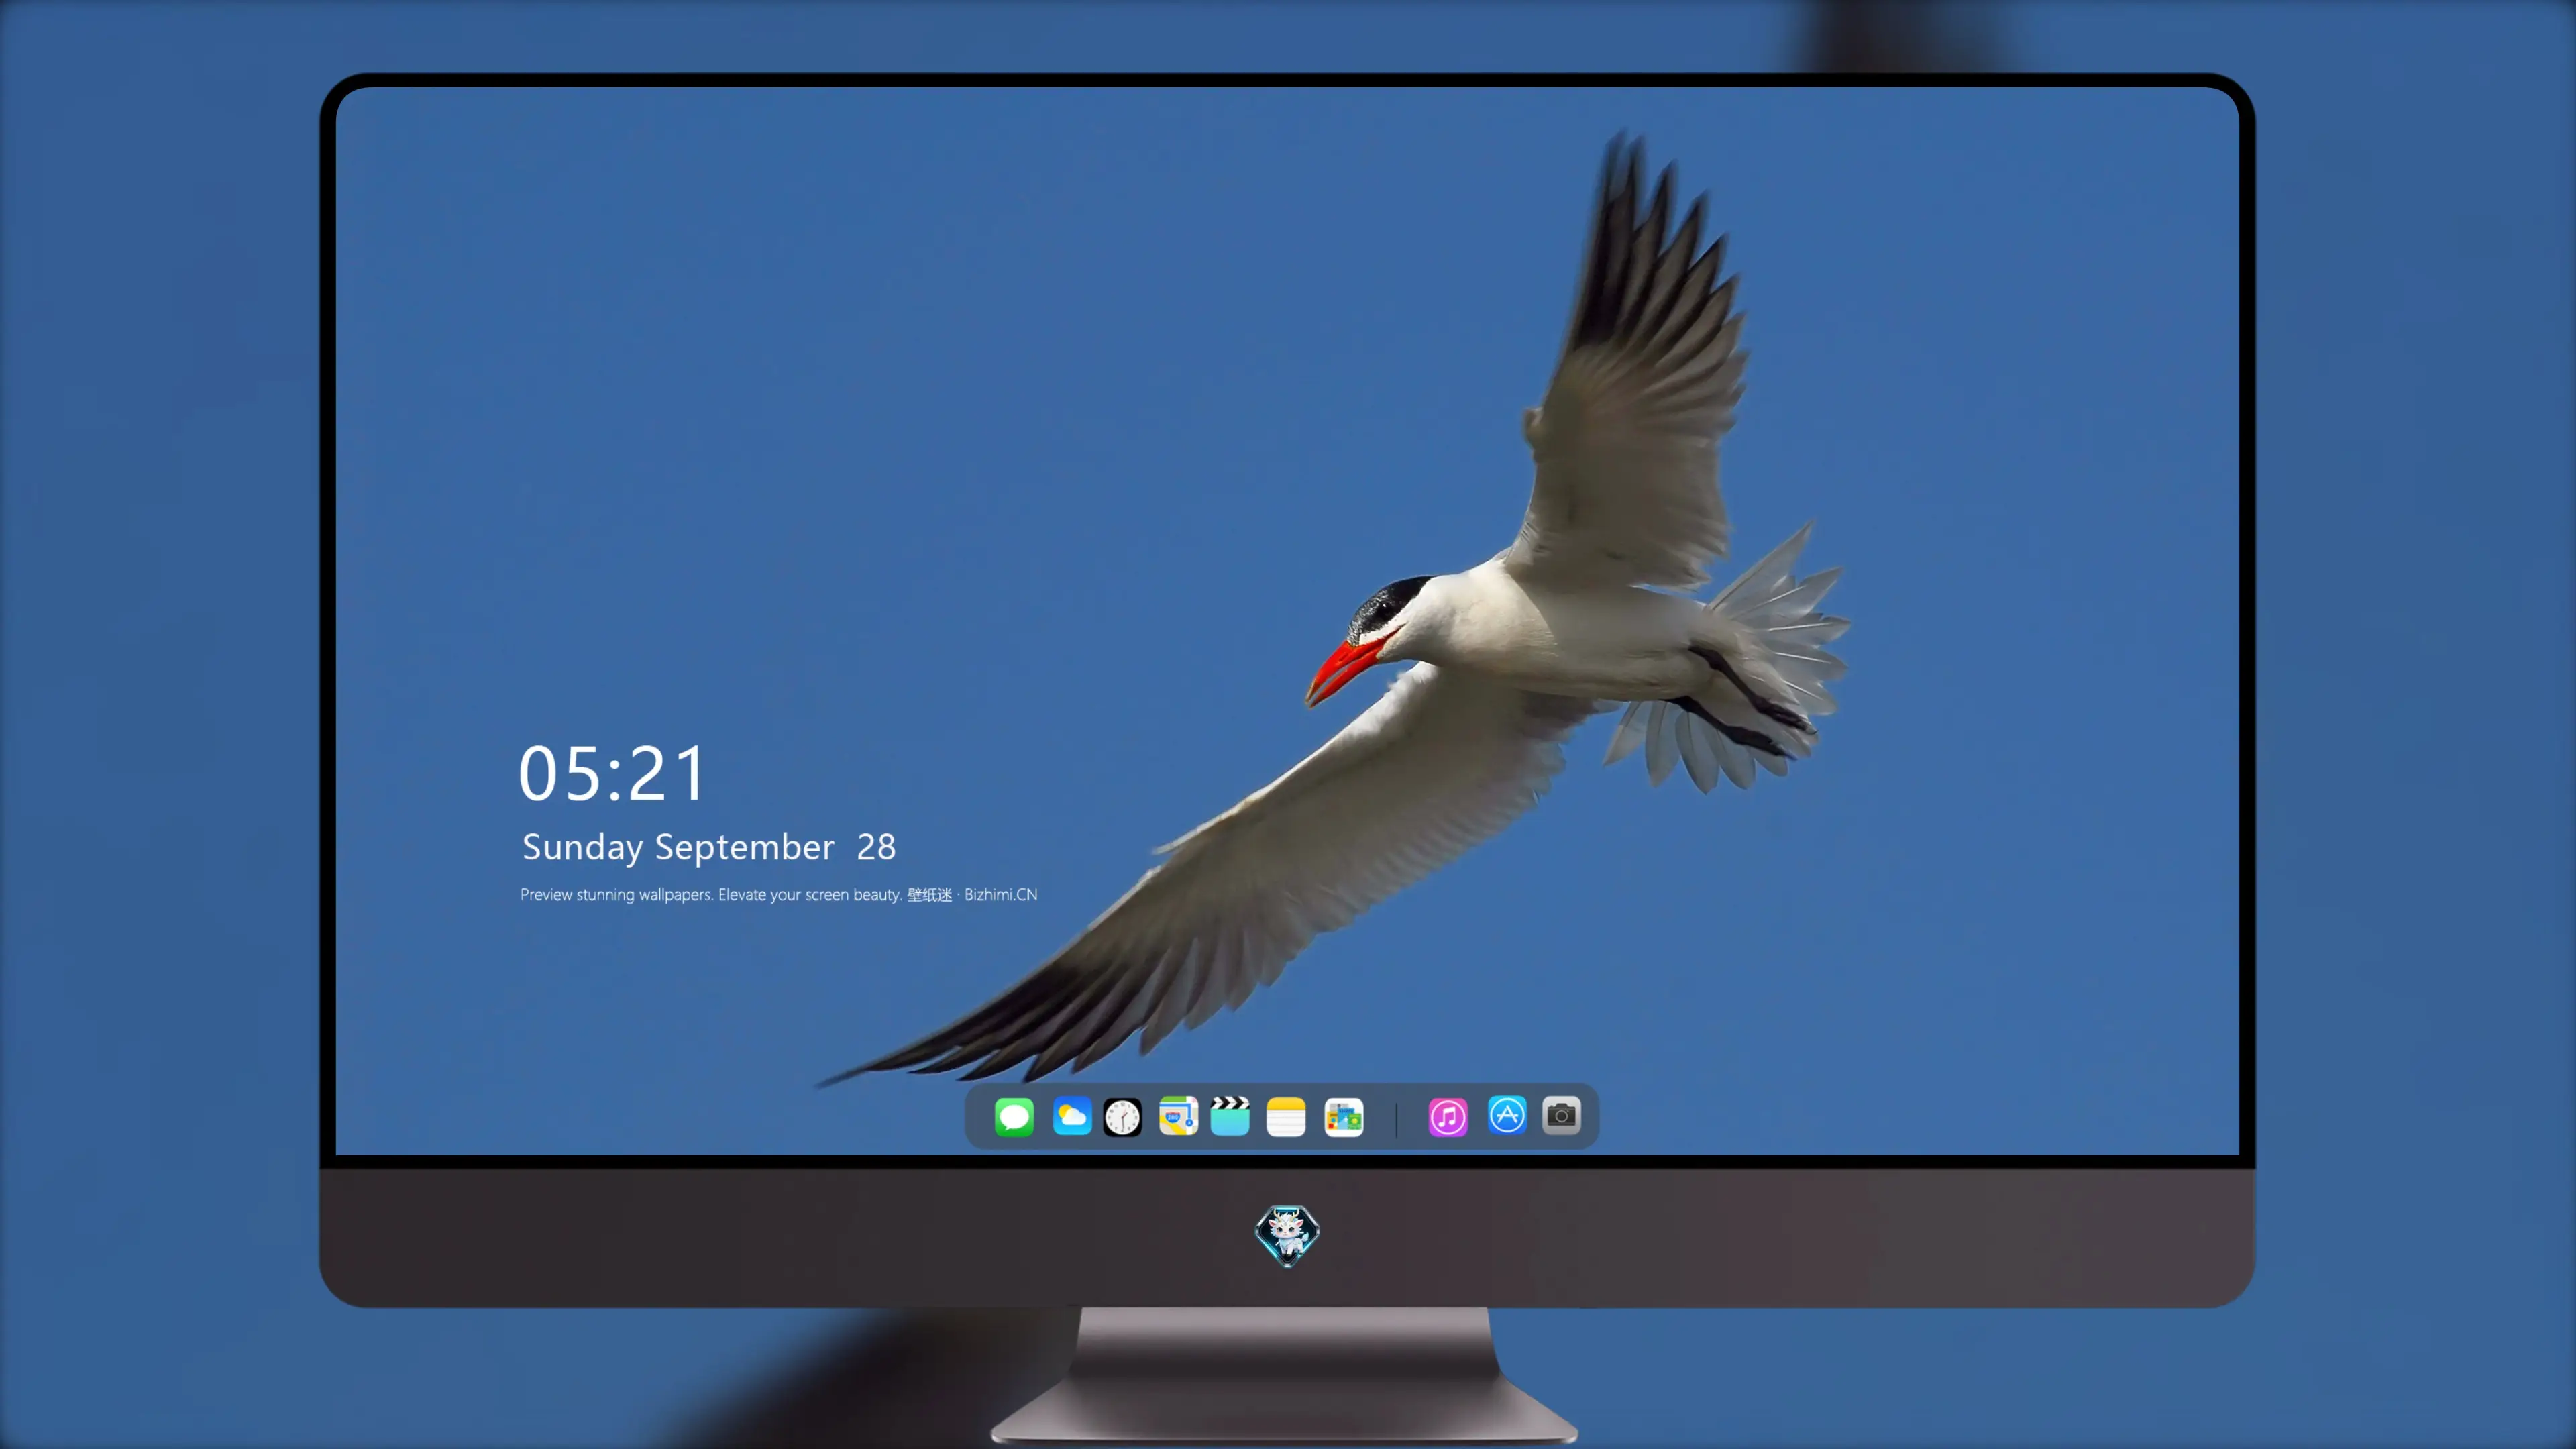Image resolution: width=2576 pixels, height=1449 pixels.
Task: Click the dragon mascot logo on monitor chin
Action: (x=1287, y=1235)
